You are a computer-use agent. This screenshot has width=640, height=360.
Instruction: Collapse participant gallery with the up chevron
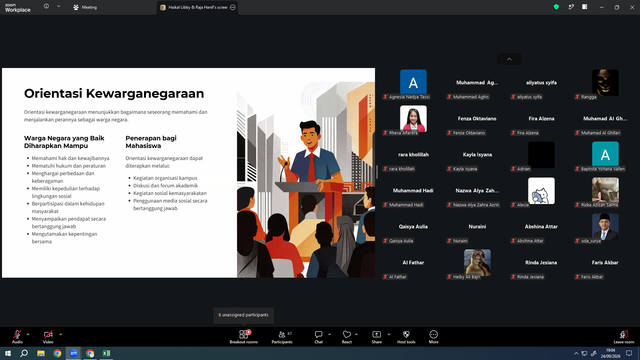pyautogui.click(x=509, y=59)
